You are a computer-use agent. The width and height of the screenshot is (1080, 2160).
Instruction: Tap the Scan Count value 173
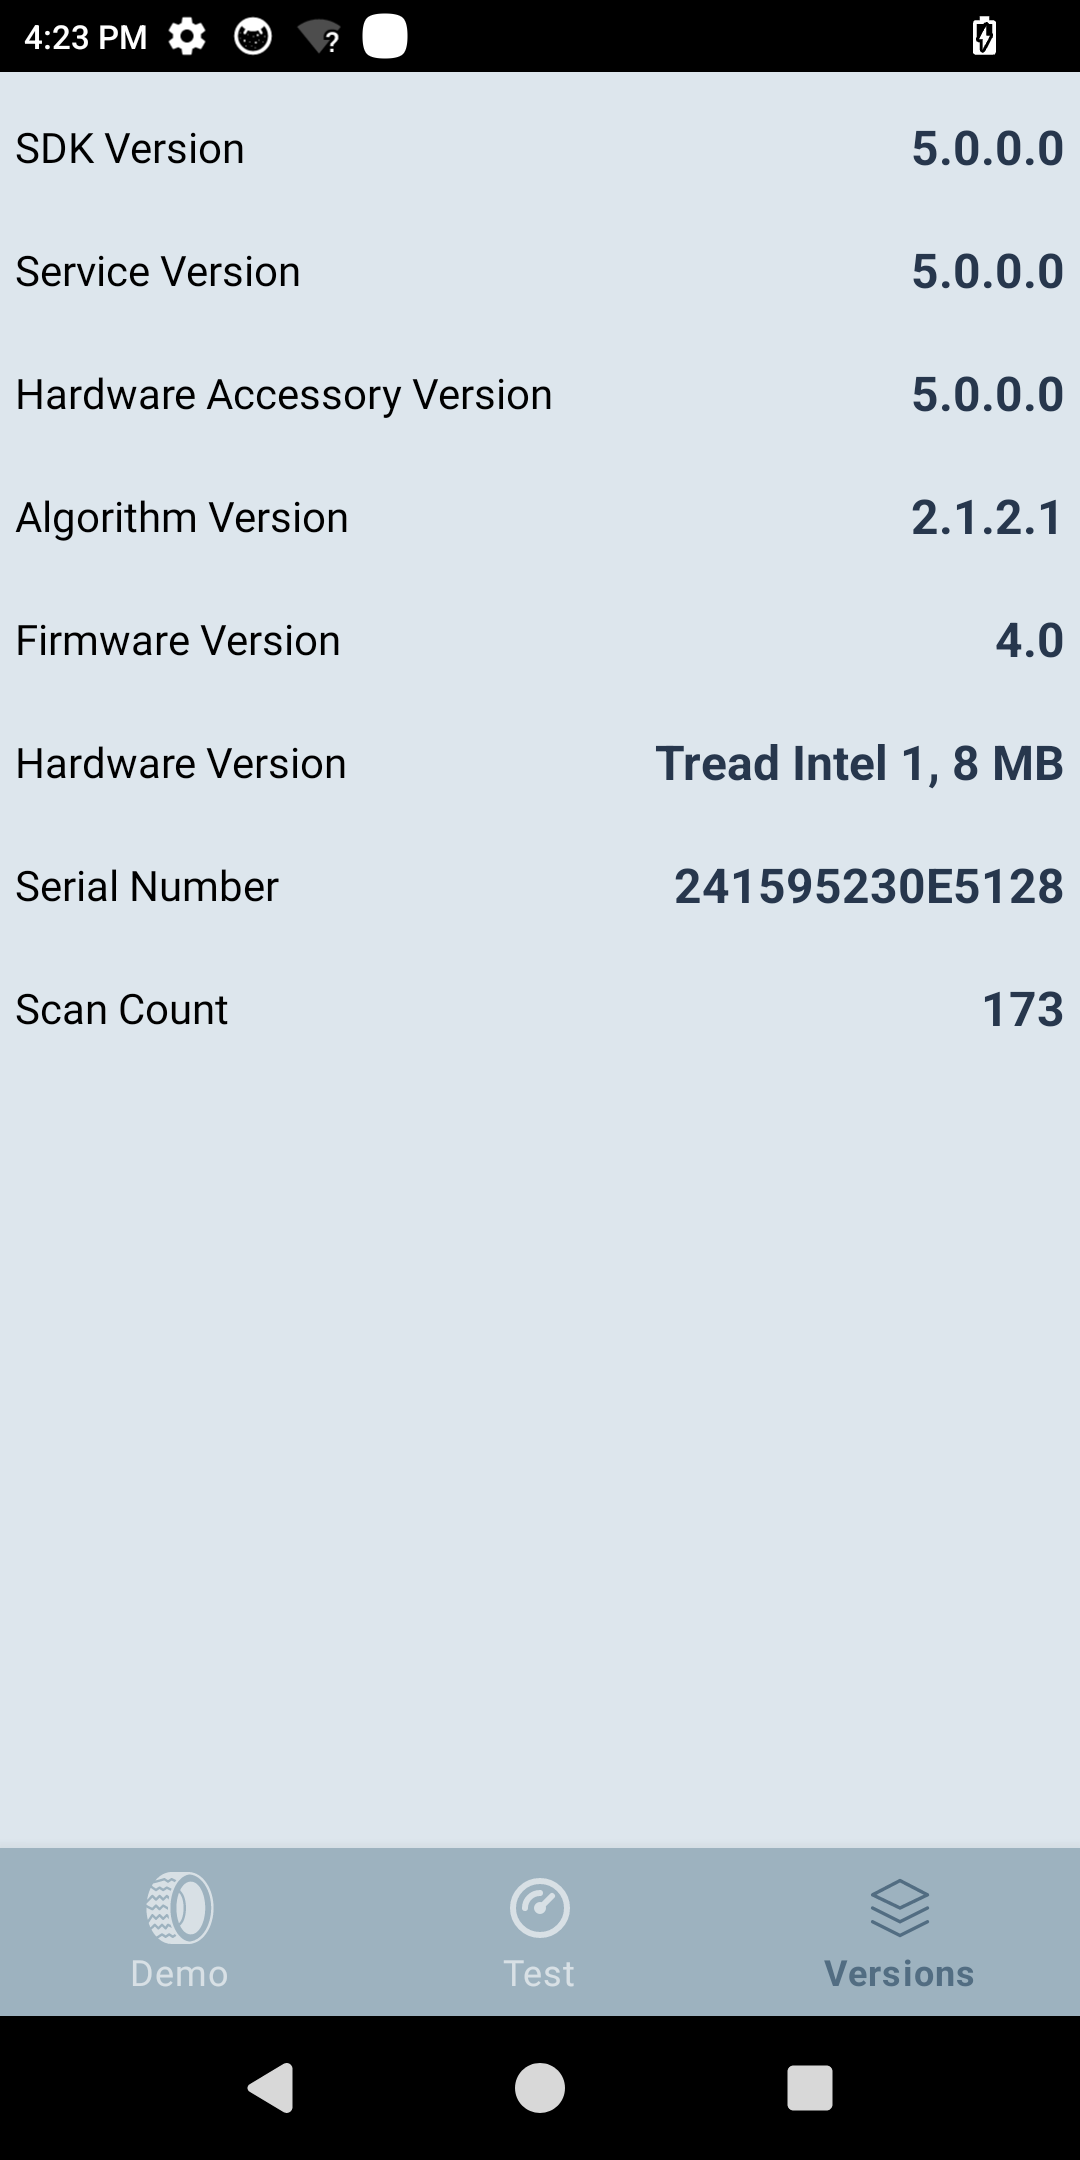1022,1010
